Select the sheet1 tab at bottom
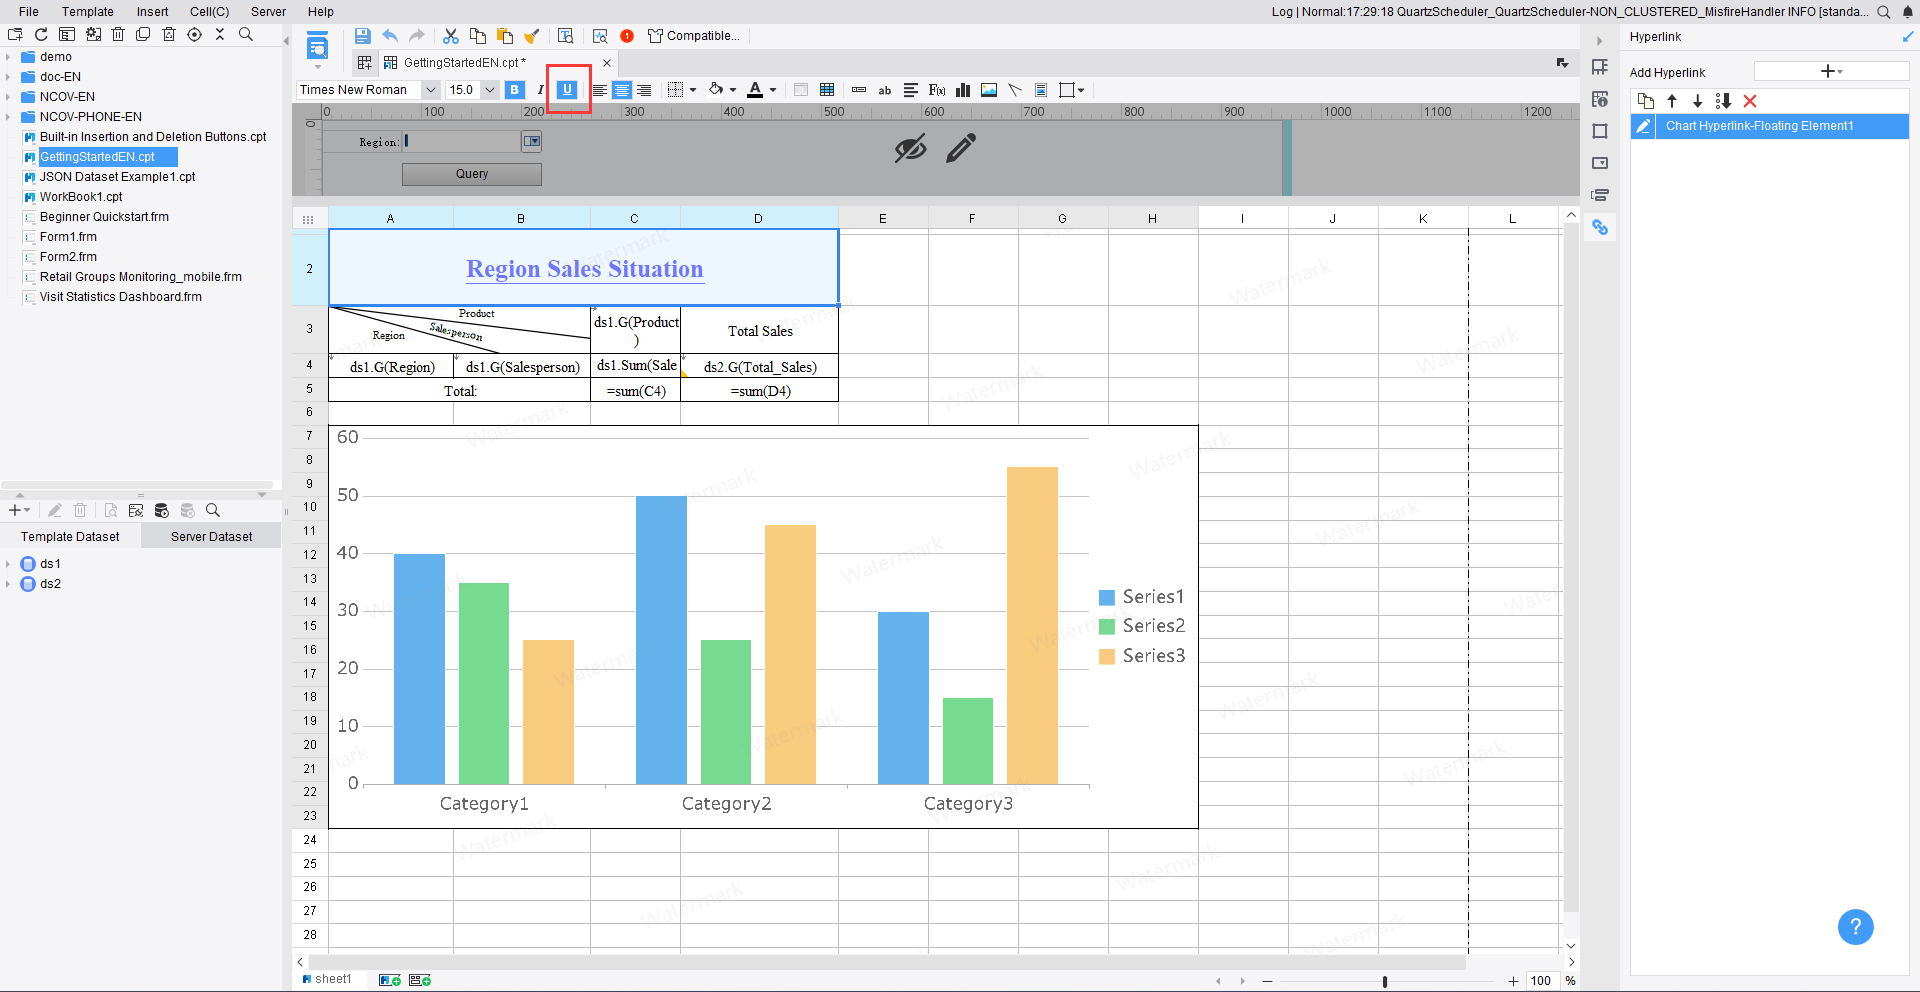Image resolution: width=1920 pixels, height=992 pixels. click(x=327, y=979)
